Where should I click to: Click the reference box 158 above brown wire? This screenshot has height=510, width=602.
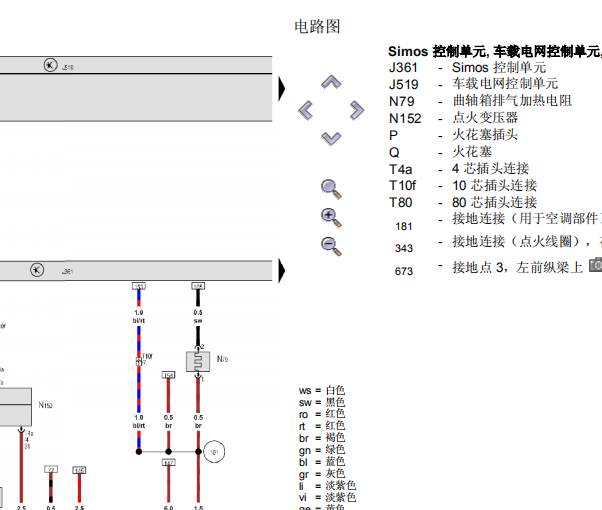click(x=169, y=375)
